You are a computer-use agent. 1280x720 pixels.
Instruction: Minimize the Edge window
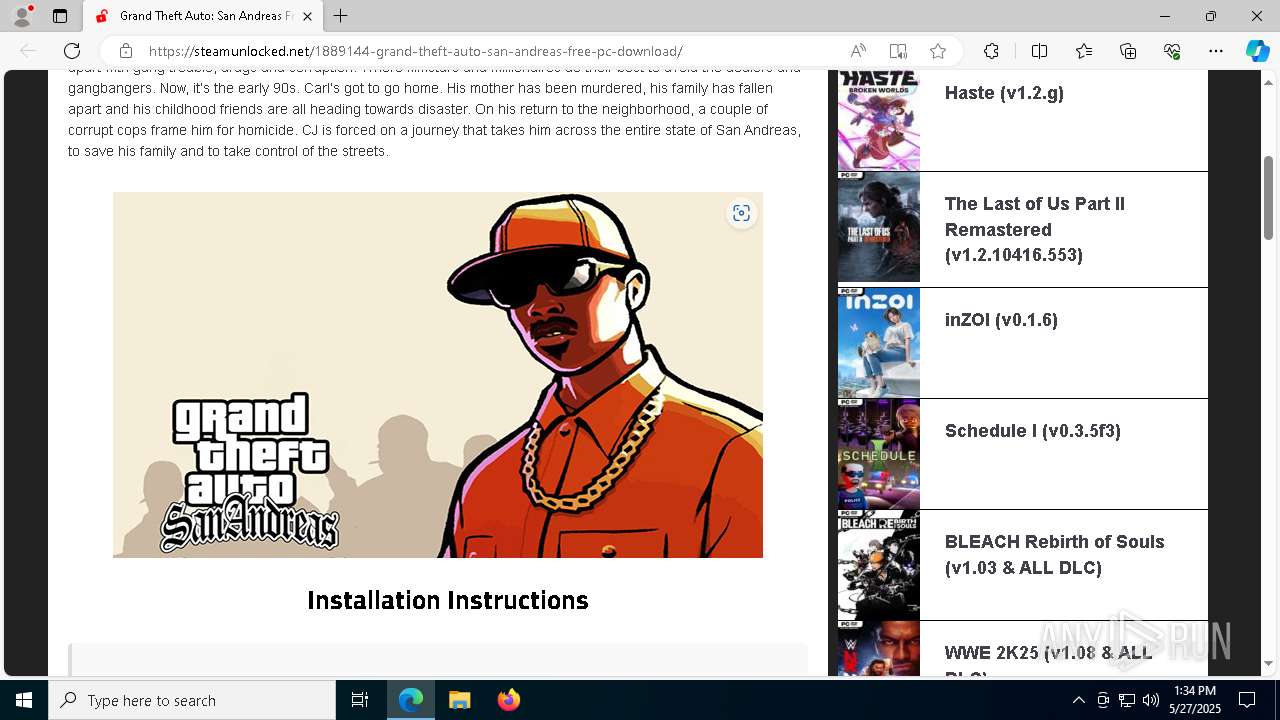pos(1165,16)
